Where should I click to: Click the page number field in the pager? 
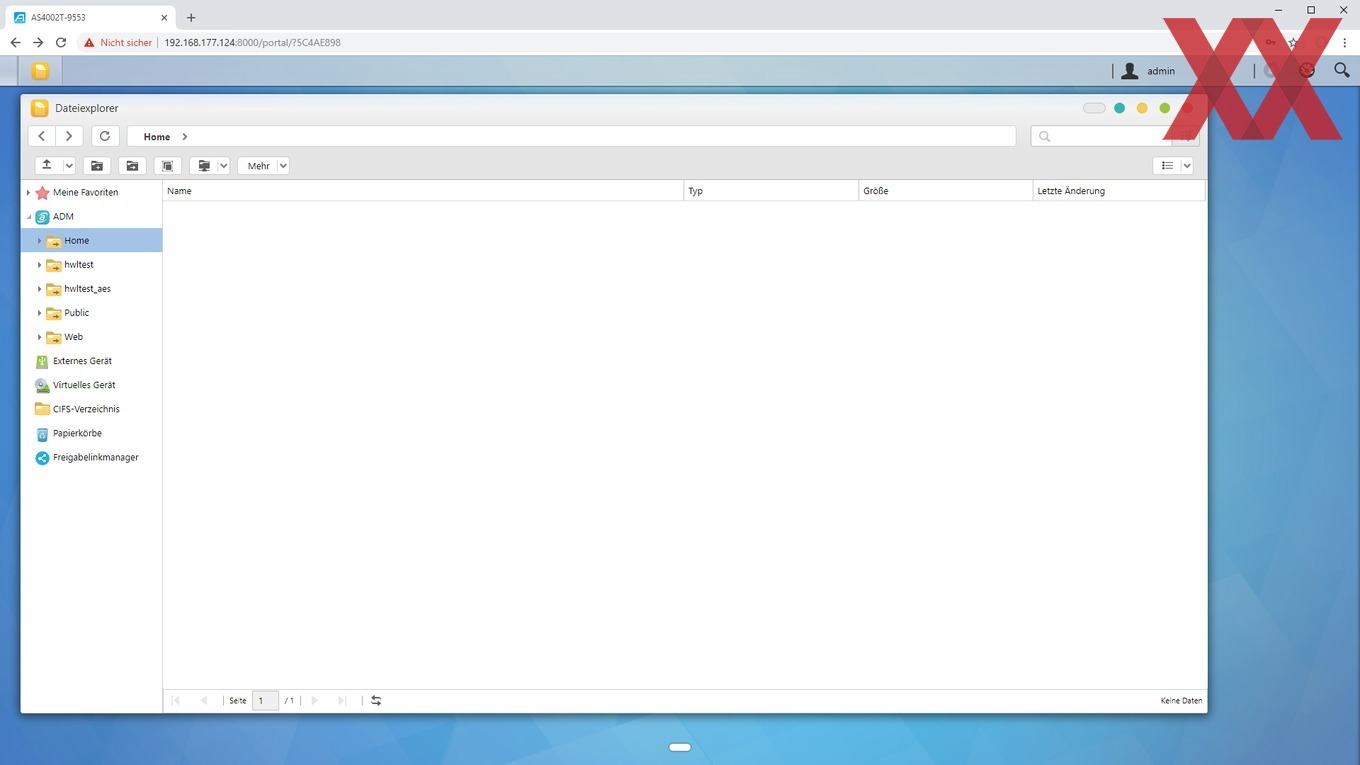click(x=265, y=701)
